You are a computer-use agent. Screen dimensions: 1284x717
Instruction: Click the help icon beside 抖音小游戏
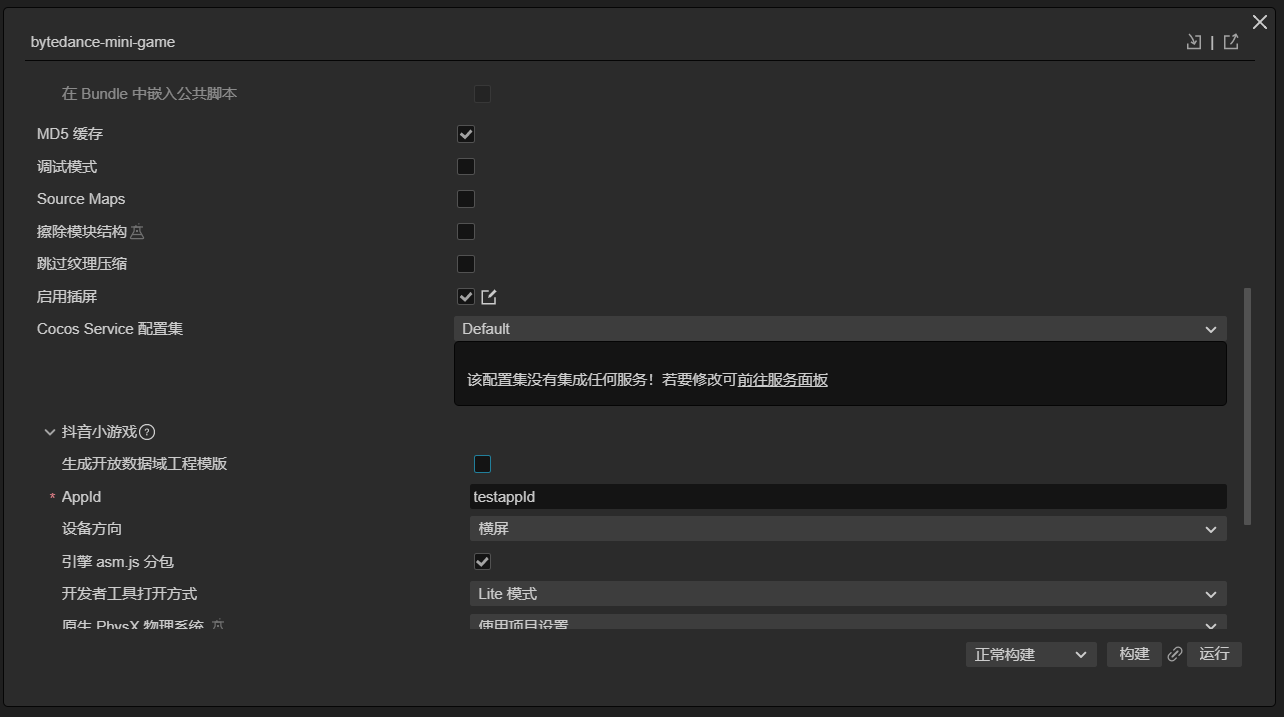click(147, 432)
